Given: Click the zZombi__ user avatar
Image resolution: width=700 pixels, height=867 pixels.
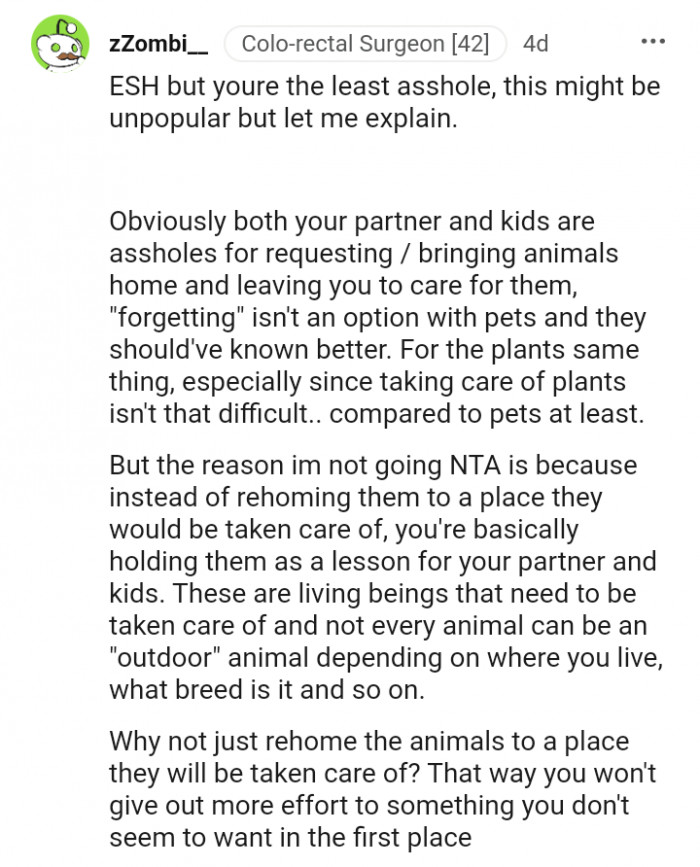Looking at the screenshot, I should click(x=59, y=44).
